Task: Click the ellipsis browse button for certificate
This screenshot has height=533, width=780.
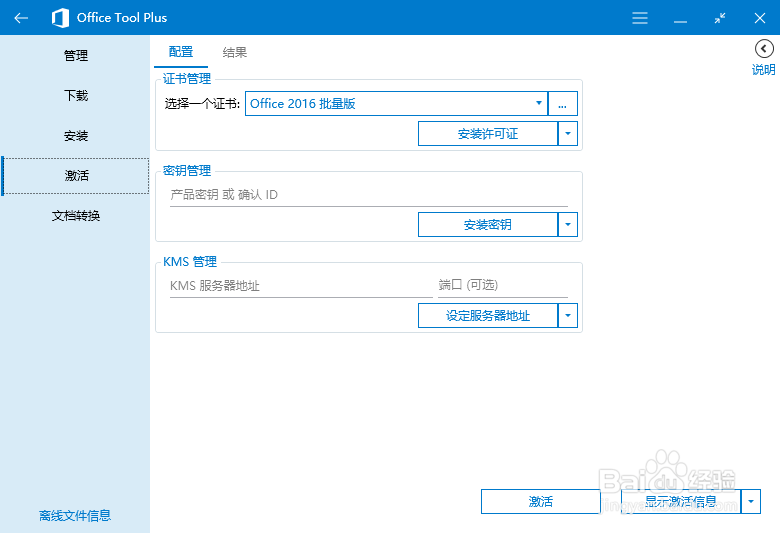Action: pos(563,104)
